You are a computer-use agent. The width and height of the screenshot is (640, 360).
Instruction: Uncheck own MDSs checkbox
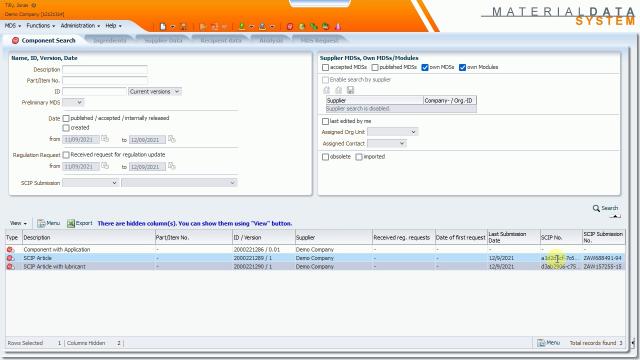click(425, 67)
